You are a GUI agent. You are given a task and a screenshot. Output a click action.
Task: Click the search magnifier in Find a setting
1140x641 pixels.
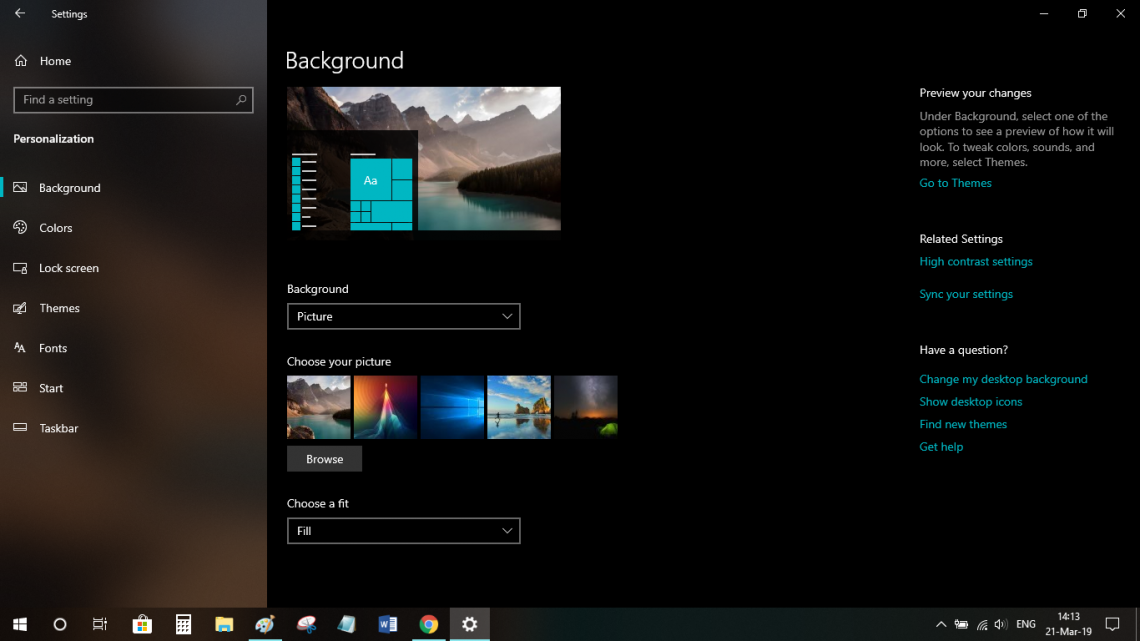pos(241,100)
